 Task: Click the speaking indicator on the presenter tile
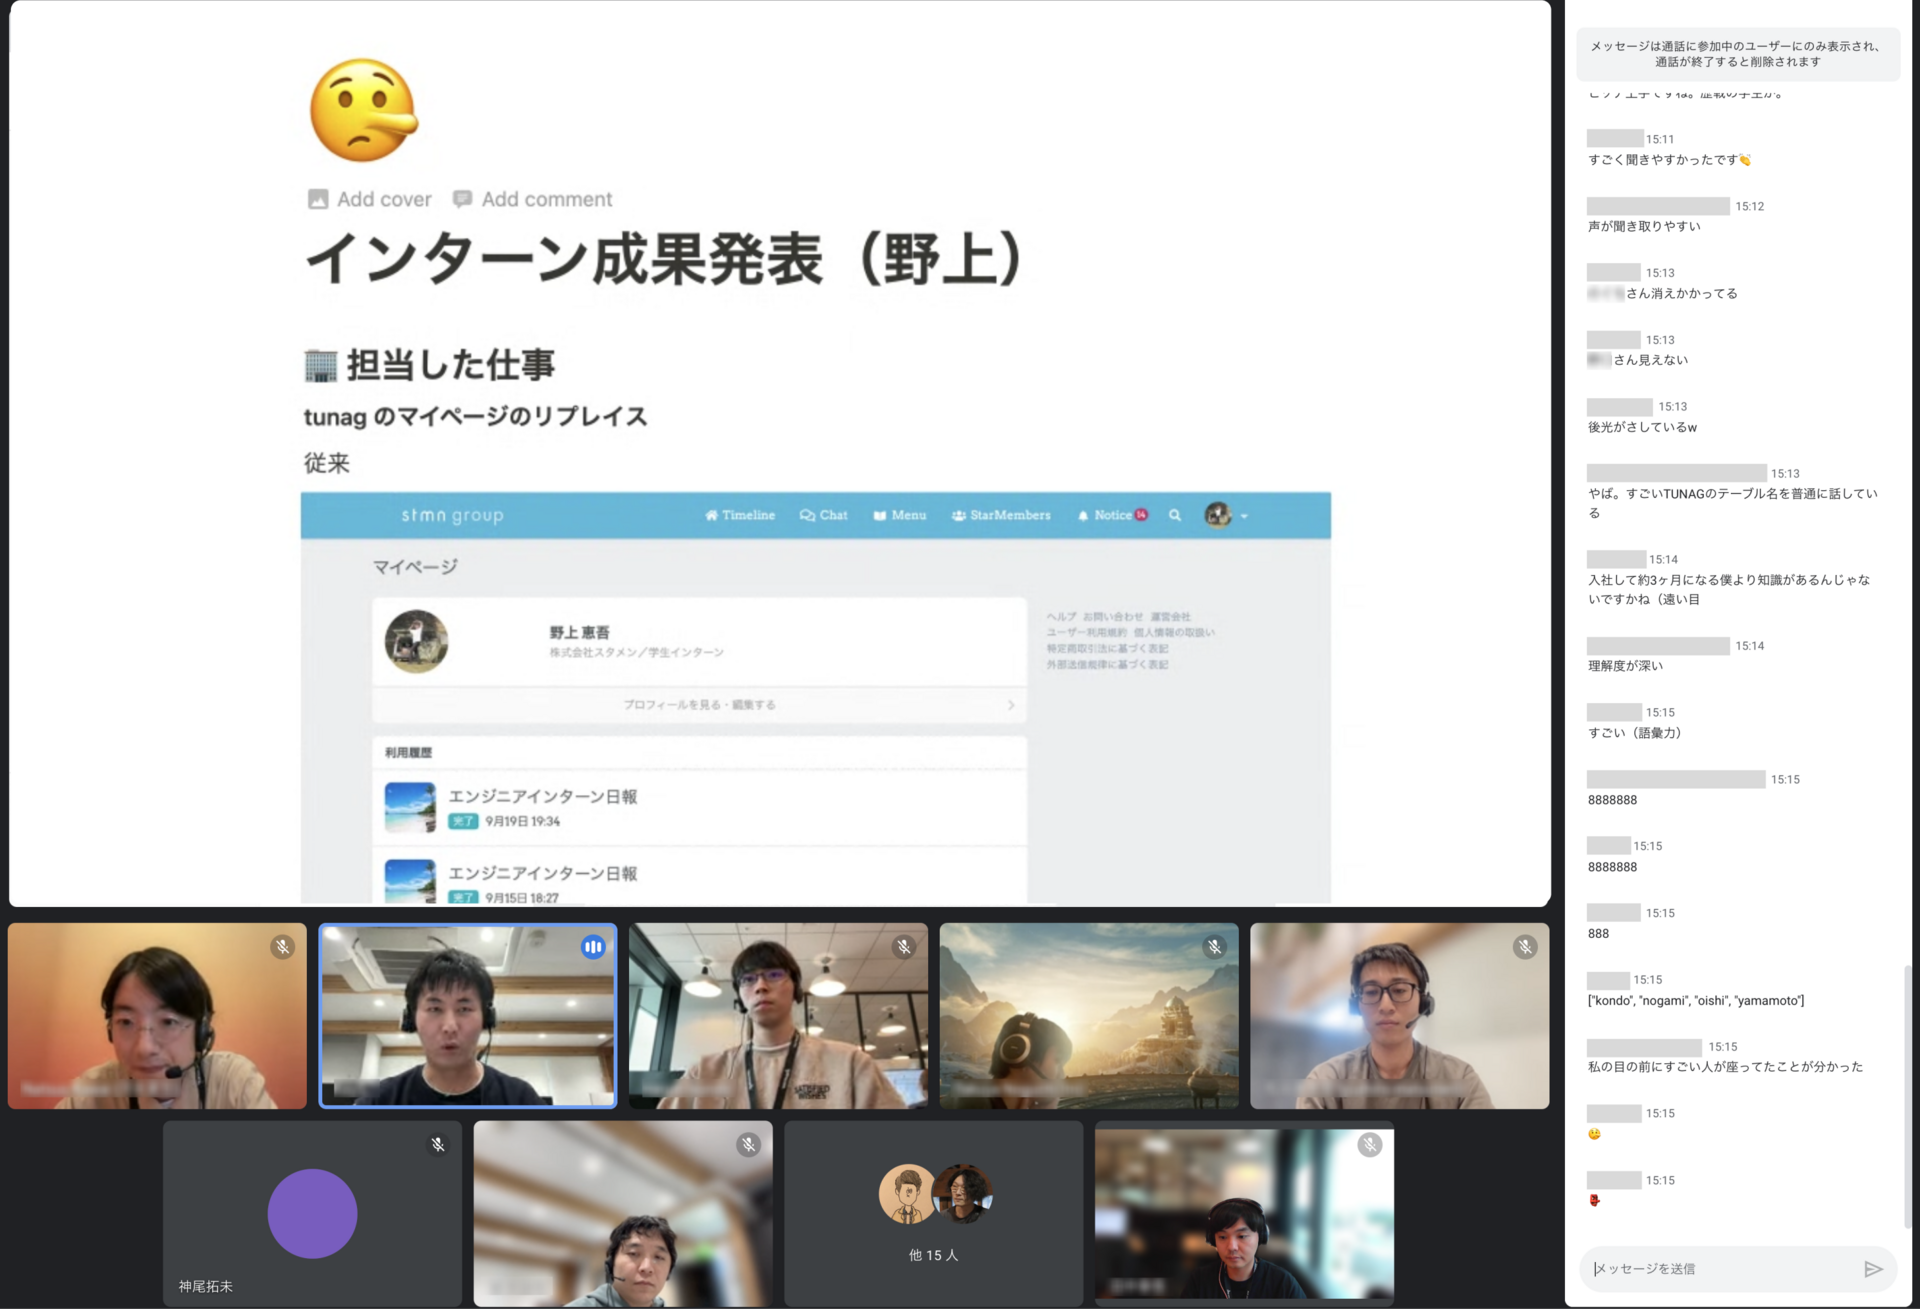(593, 947)
